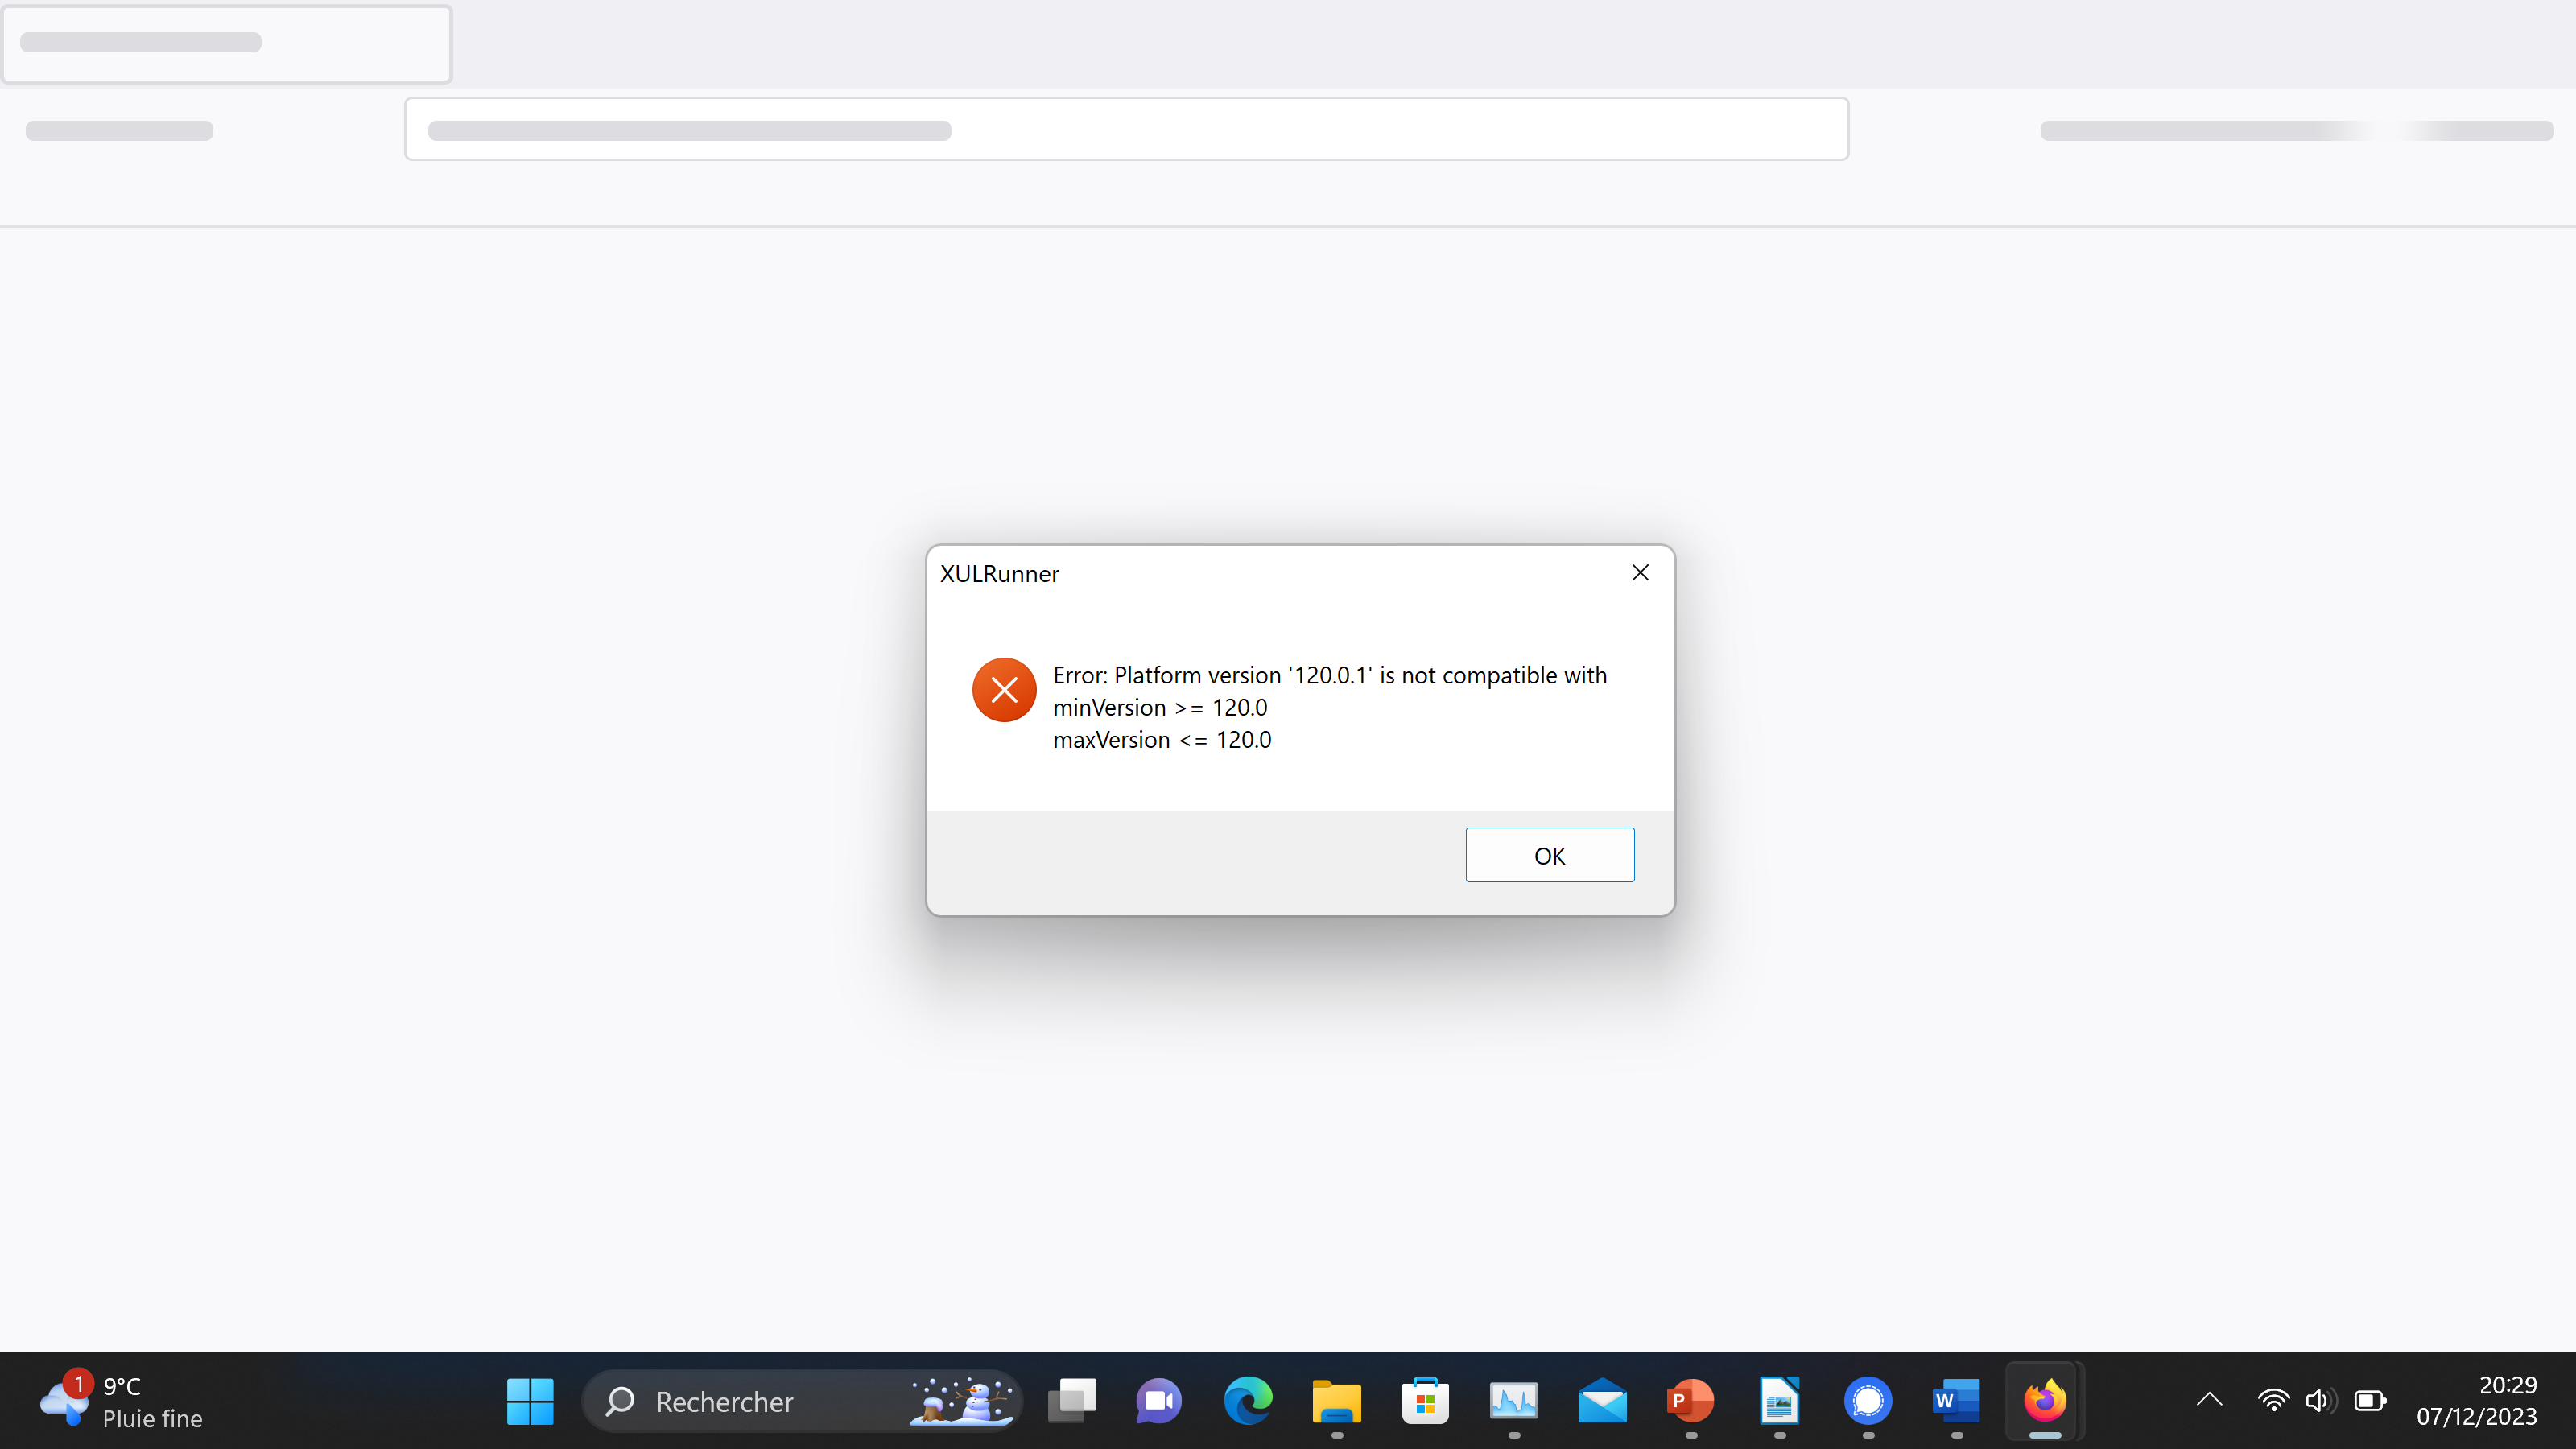Click the Firefox icon in taskbar
This screenshot has width=2576, height=1449.
pos(2045,1401)
